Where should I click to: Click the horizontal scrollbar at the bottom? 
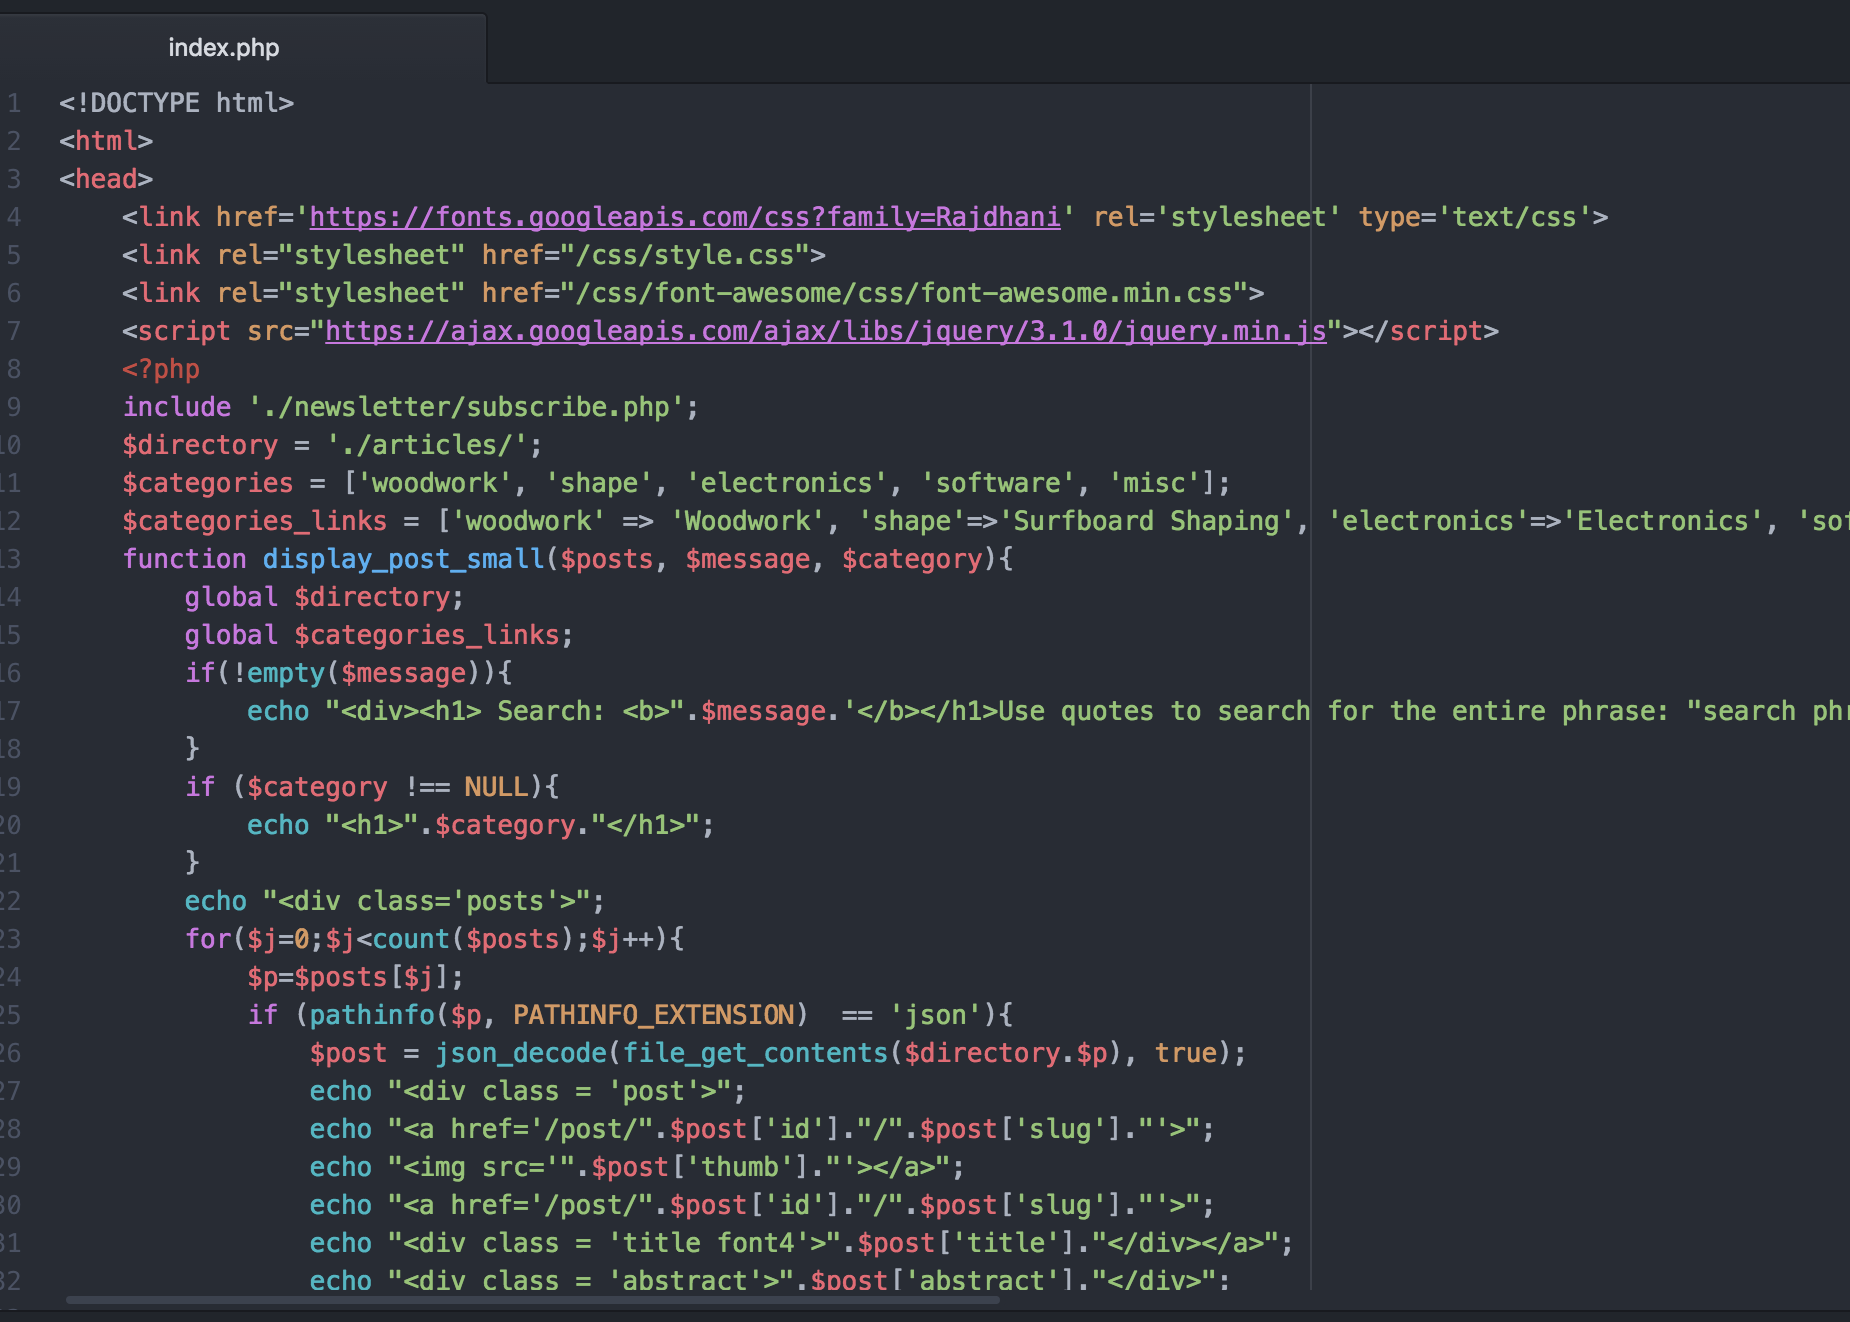tap(532, 1300)
